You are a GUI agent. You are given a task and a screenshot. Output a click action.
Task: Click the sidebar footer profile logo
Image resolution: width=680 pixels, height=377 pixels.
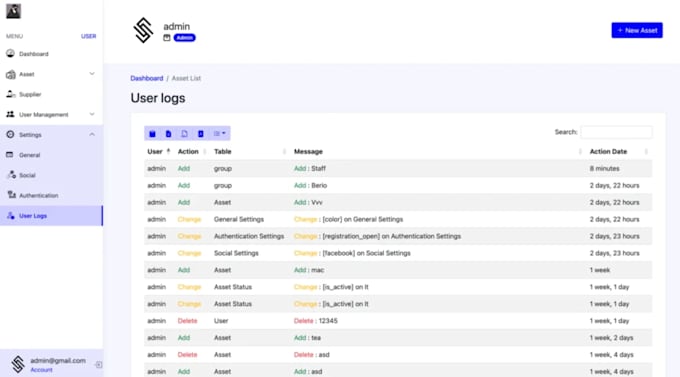pos(18,364)
